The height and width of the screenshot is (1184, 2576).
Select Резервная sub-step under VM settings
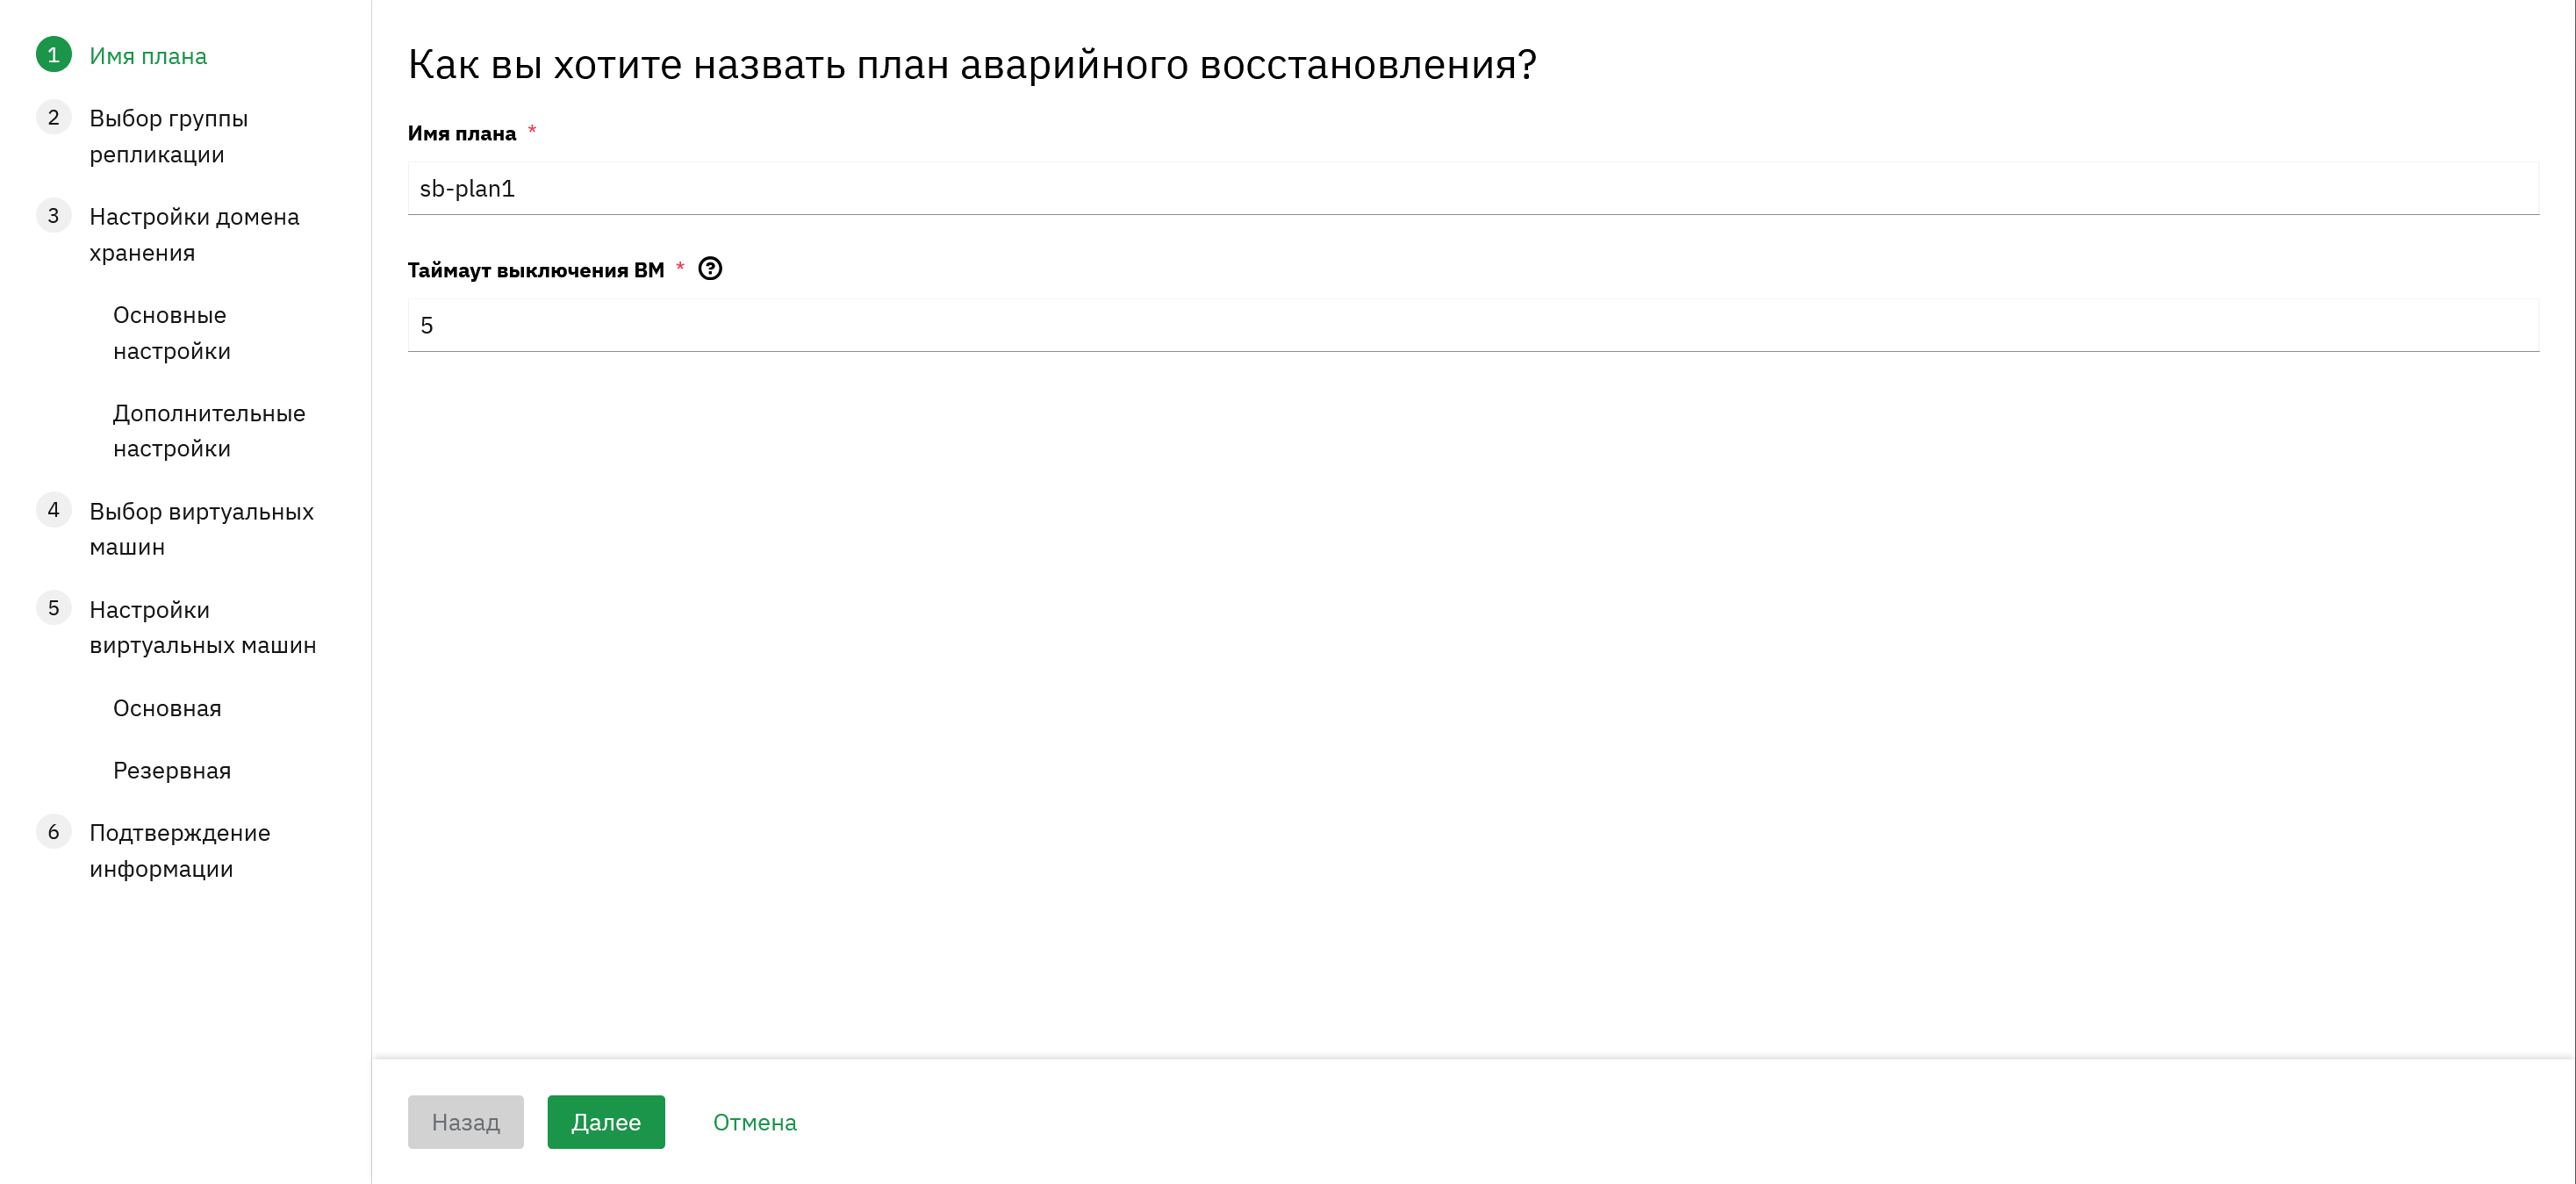click(172, 771)
